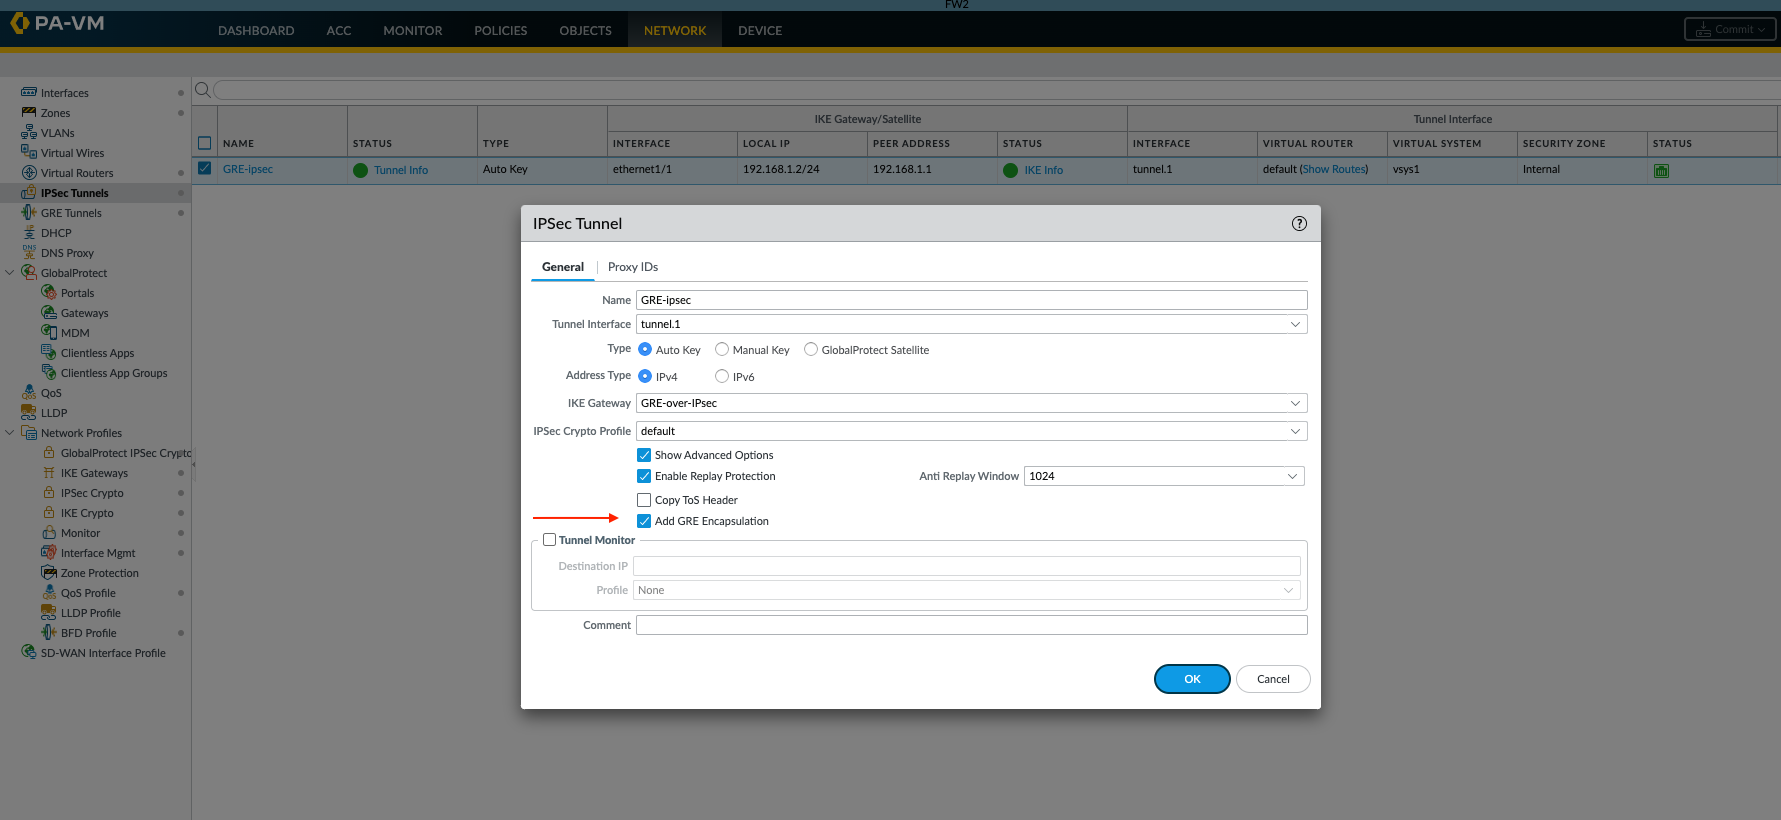Image resolution: width=1781 pixels, height=820 pixels.
Task: Open the IKE Info link
Action: (x=1043, y=170)
